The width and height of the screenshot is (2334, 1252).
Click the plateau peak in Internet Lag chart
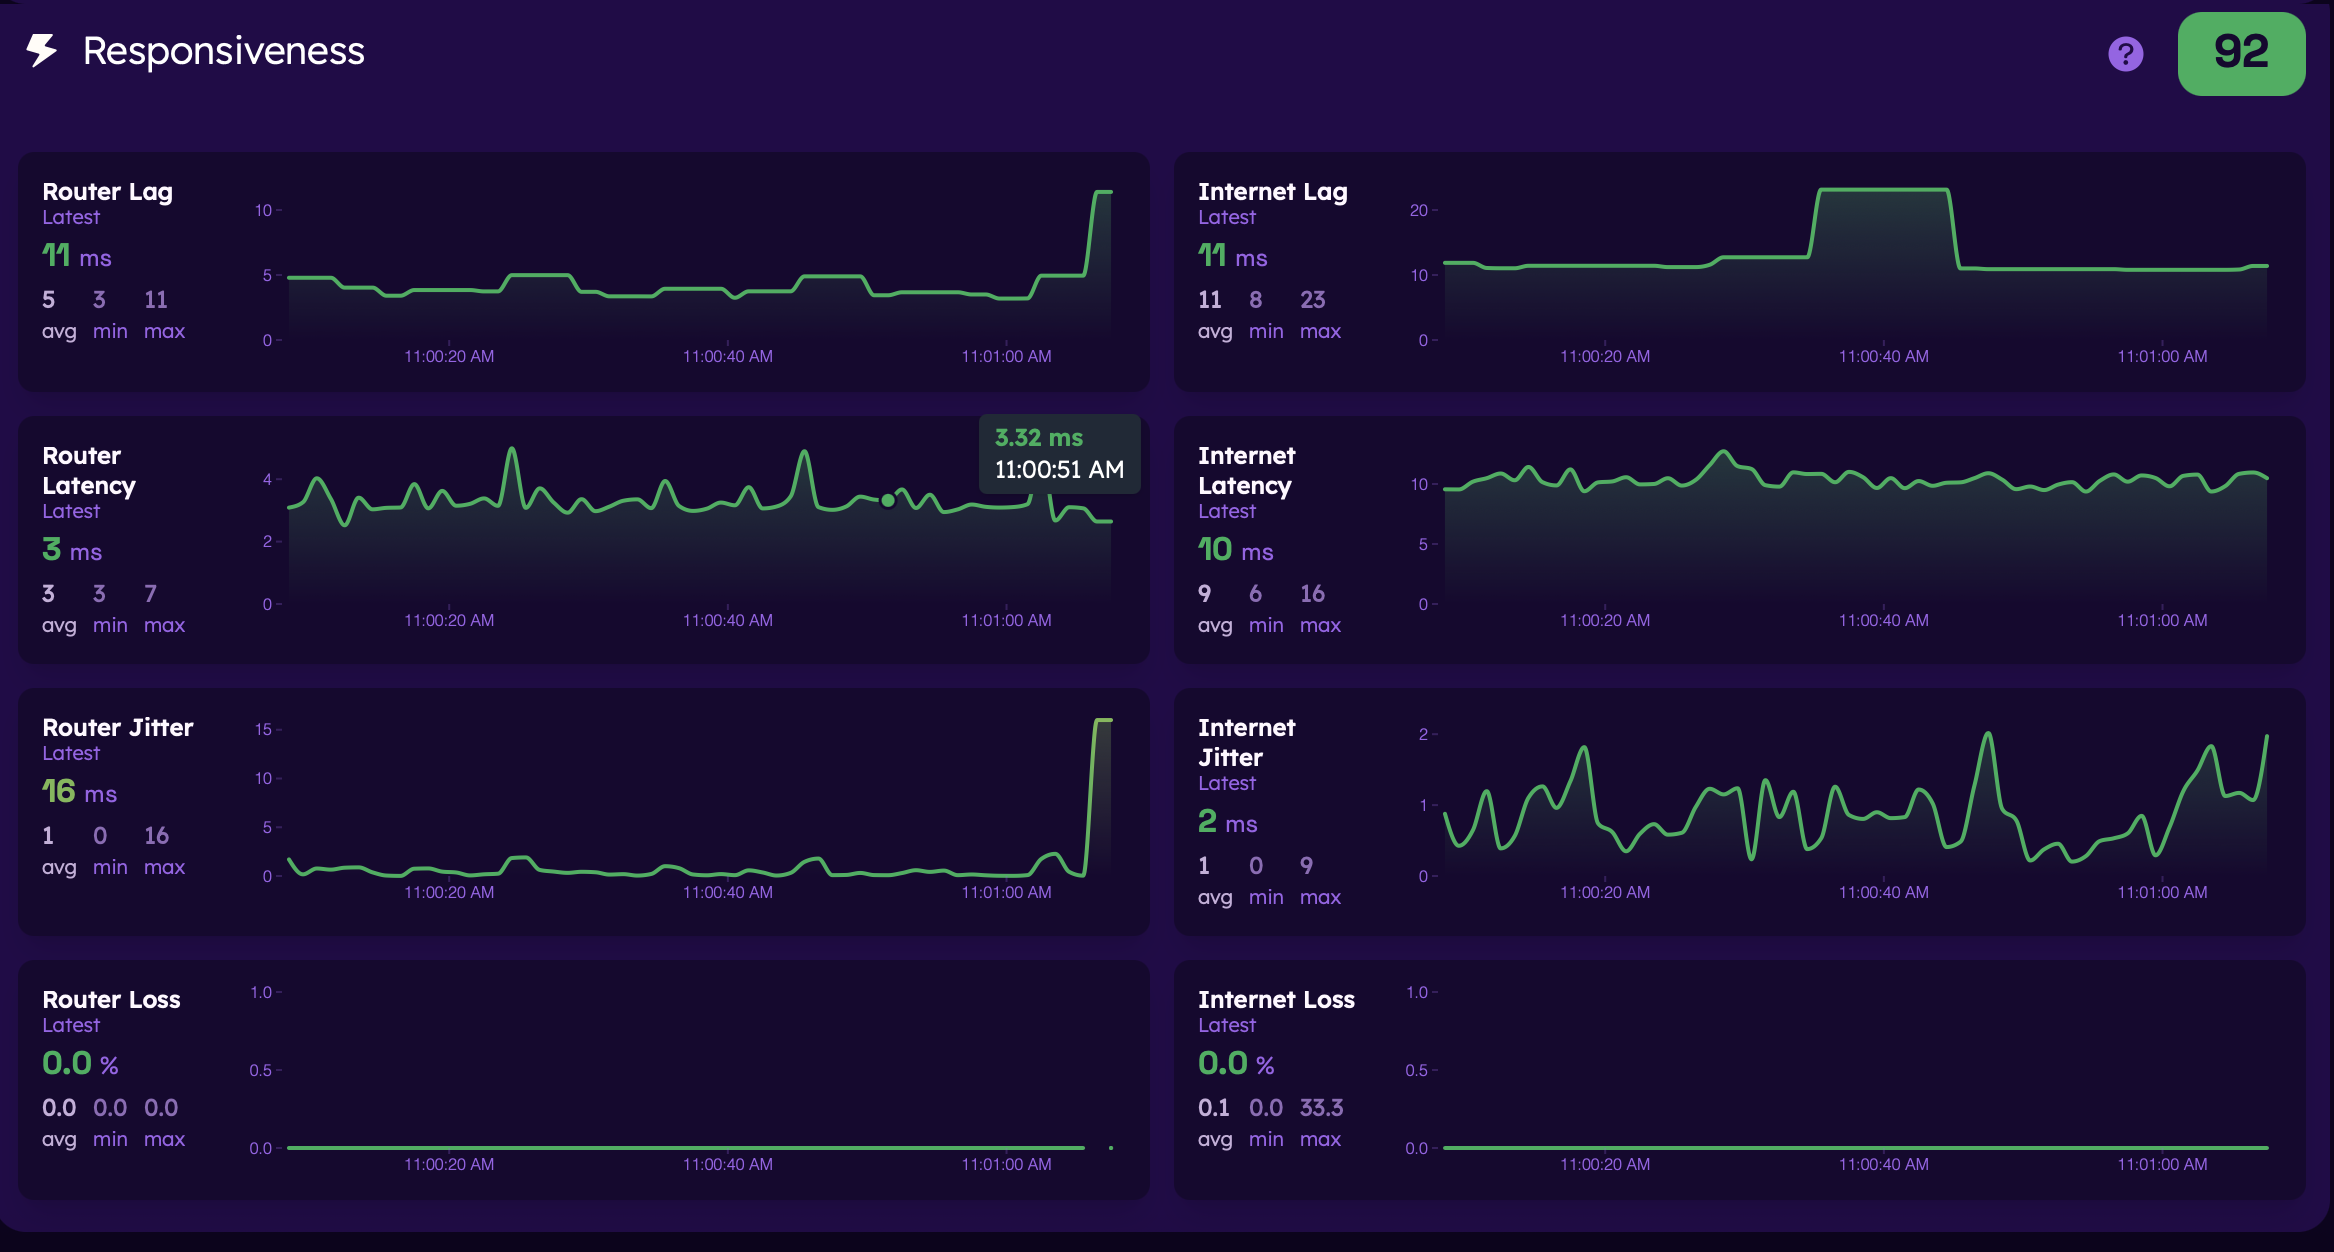[1883, 189]
